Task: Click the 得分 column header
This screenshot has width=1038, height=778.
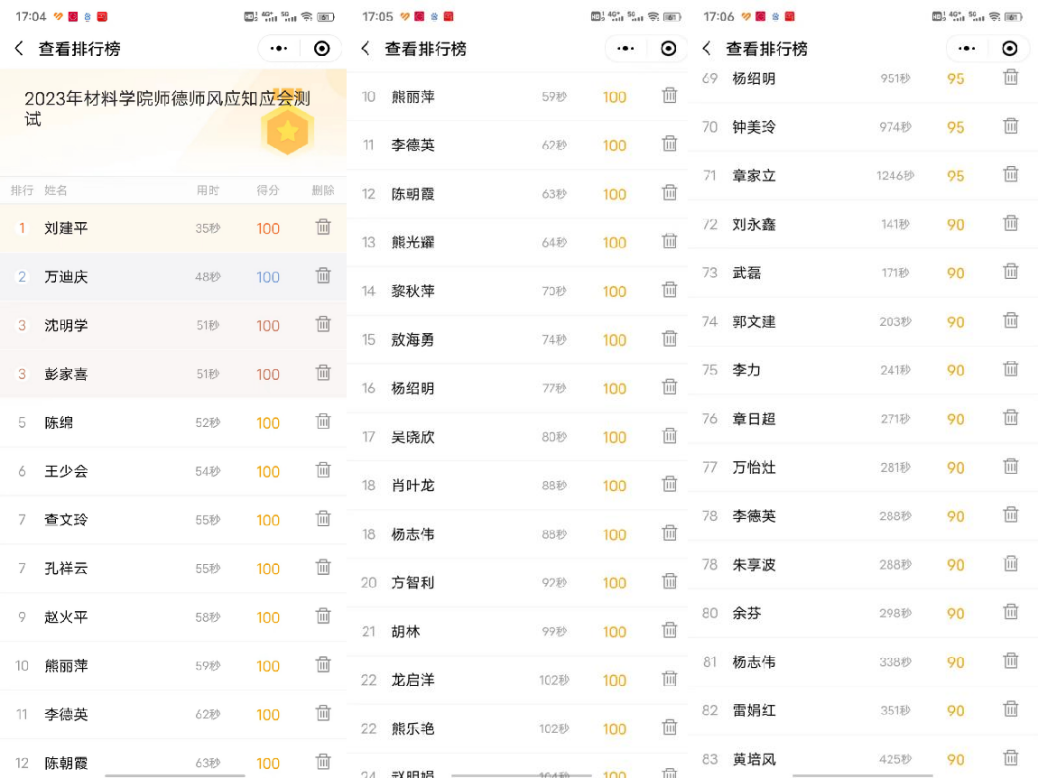Action: coord(268,190)
